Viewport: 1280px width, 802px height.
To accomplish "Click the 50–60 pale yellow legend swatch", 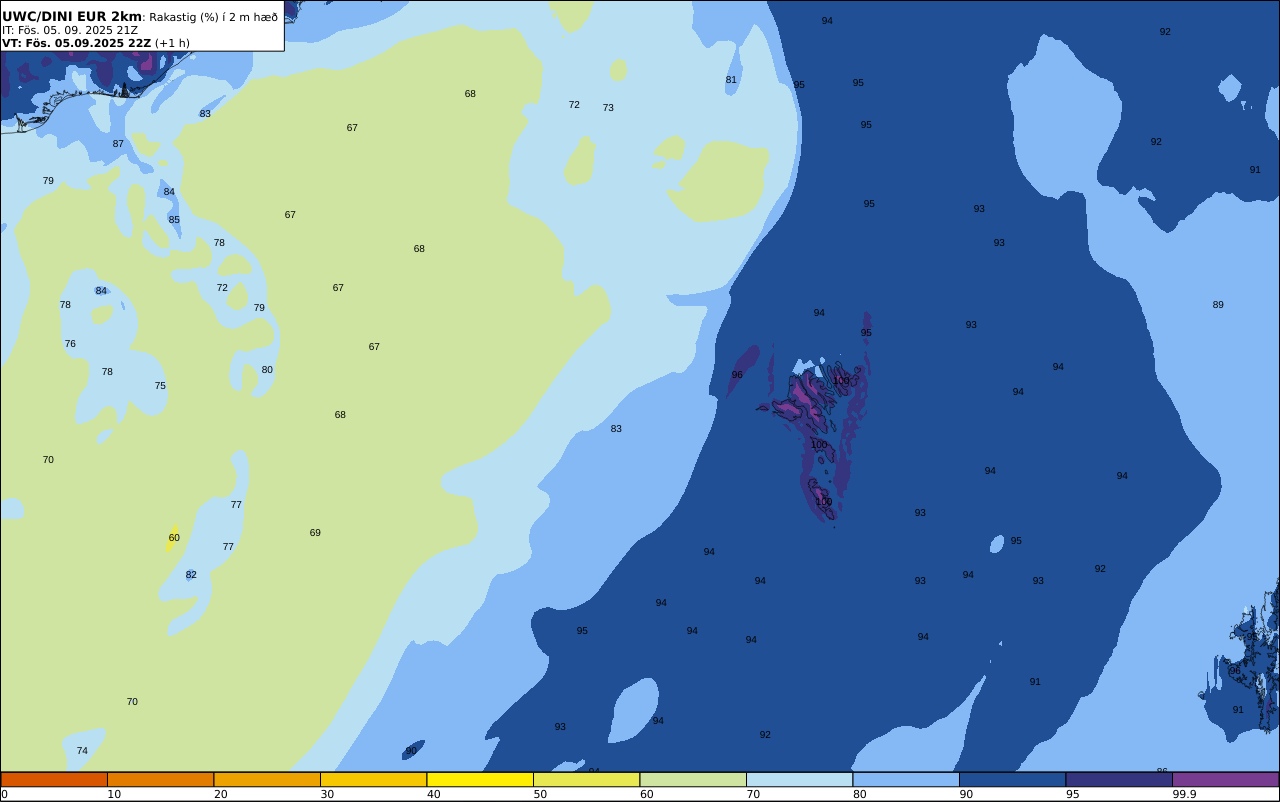I will 586,779.
